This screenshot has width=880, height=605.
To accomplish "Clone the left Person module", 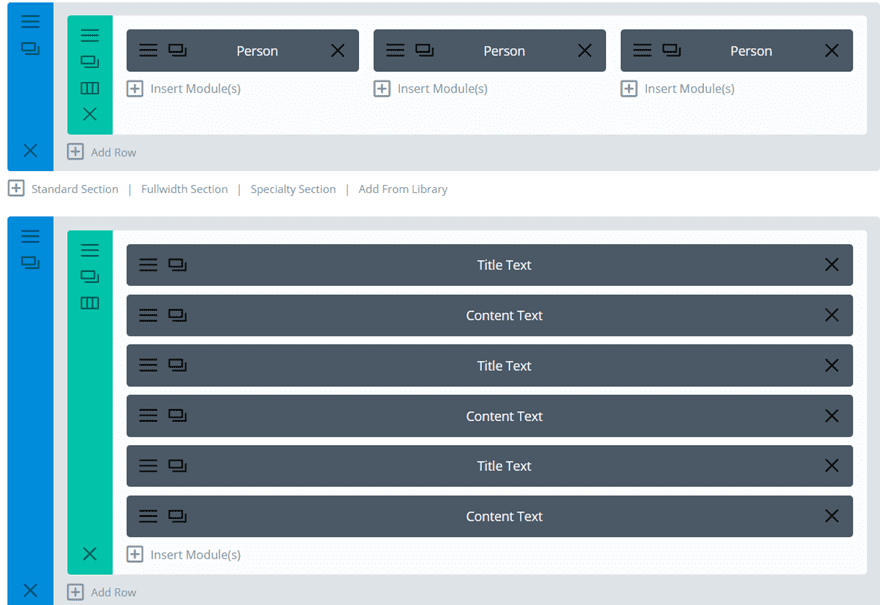I will coord(177,51).
